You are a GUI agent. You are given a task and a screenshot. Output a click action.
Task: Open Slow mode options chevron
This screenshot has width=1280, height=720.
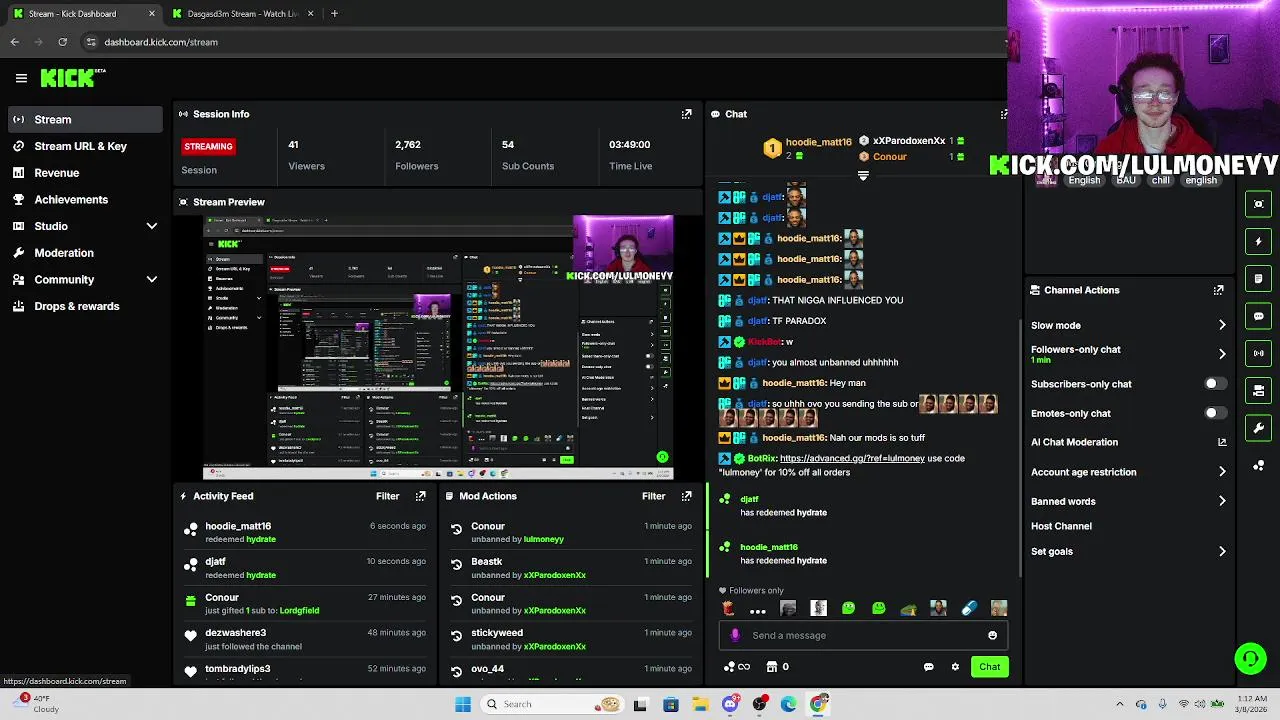[x=1222, y=325]
